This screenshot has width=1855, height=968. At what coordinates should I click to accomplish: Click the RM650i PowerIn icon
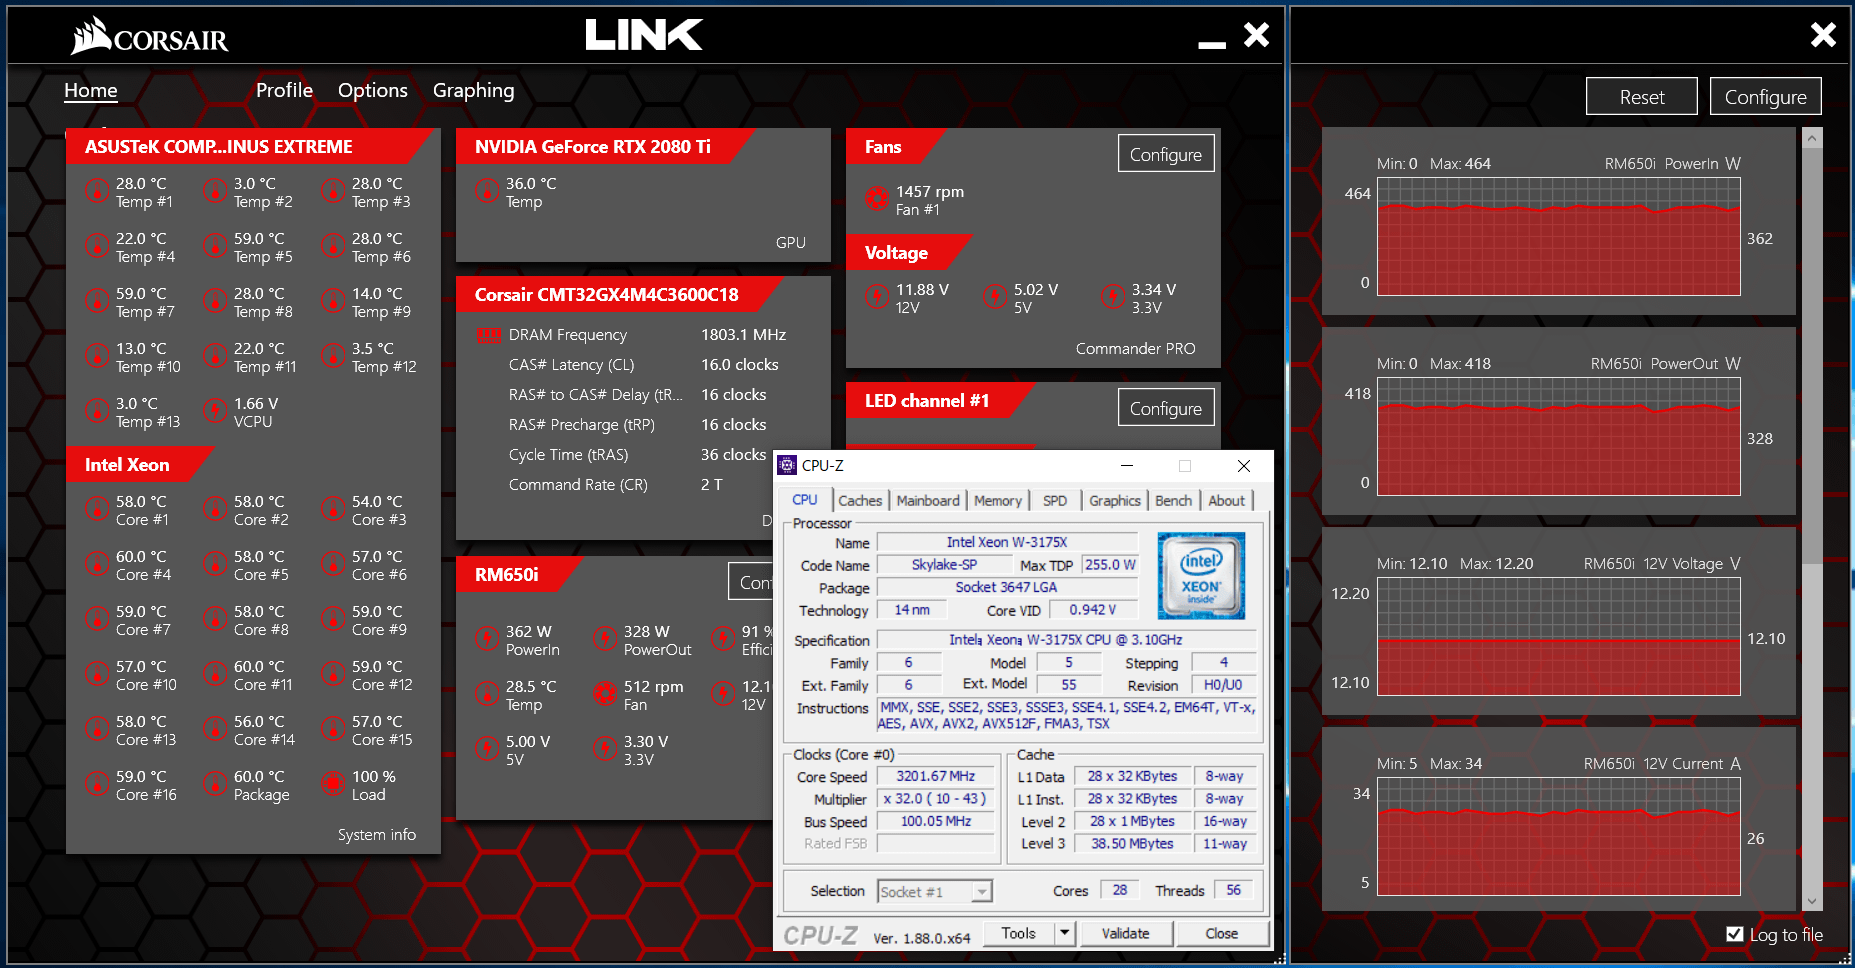[x=487, y=638]
